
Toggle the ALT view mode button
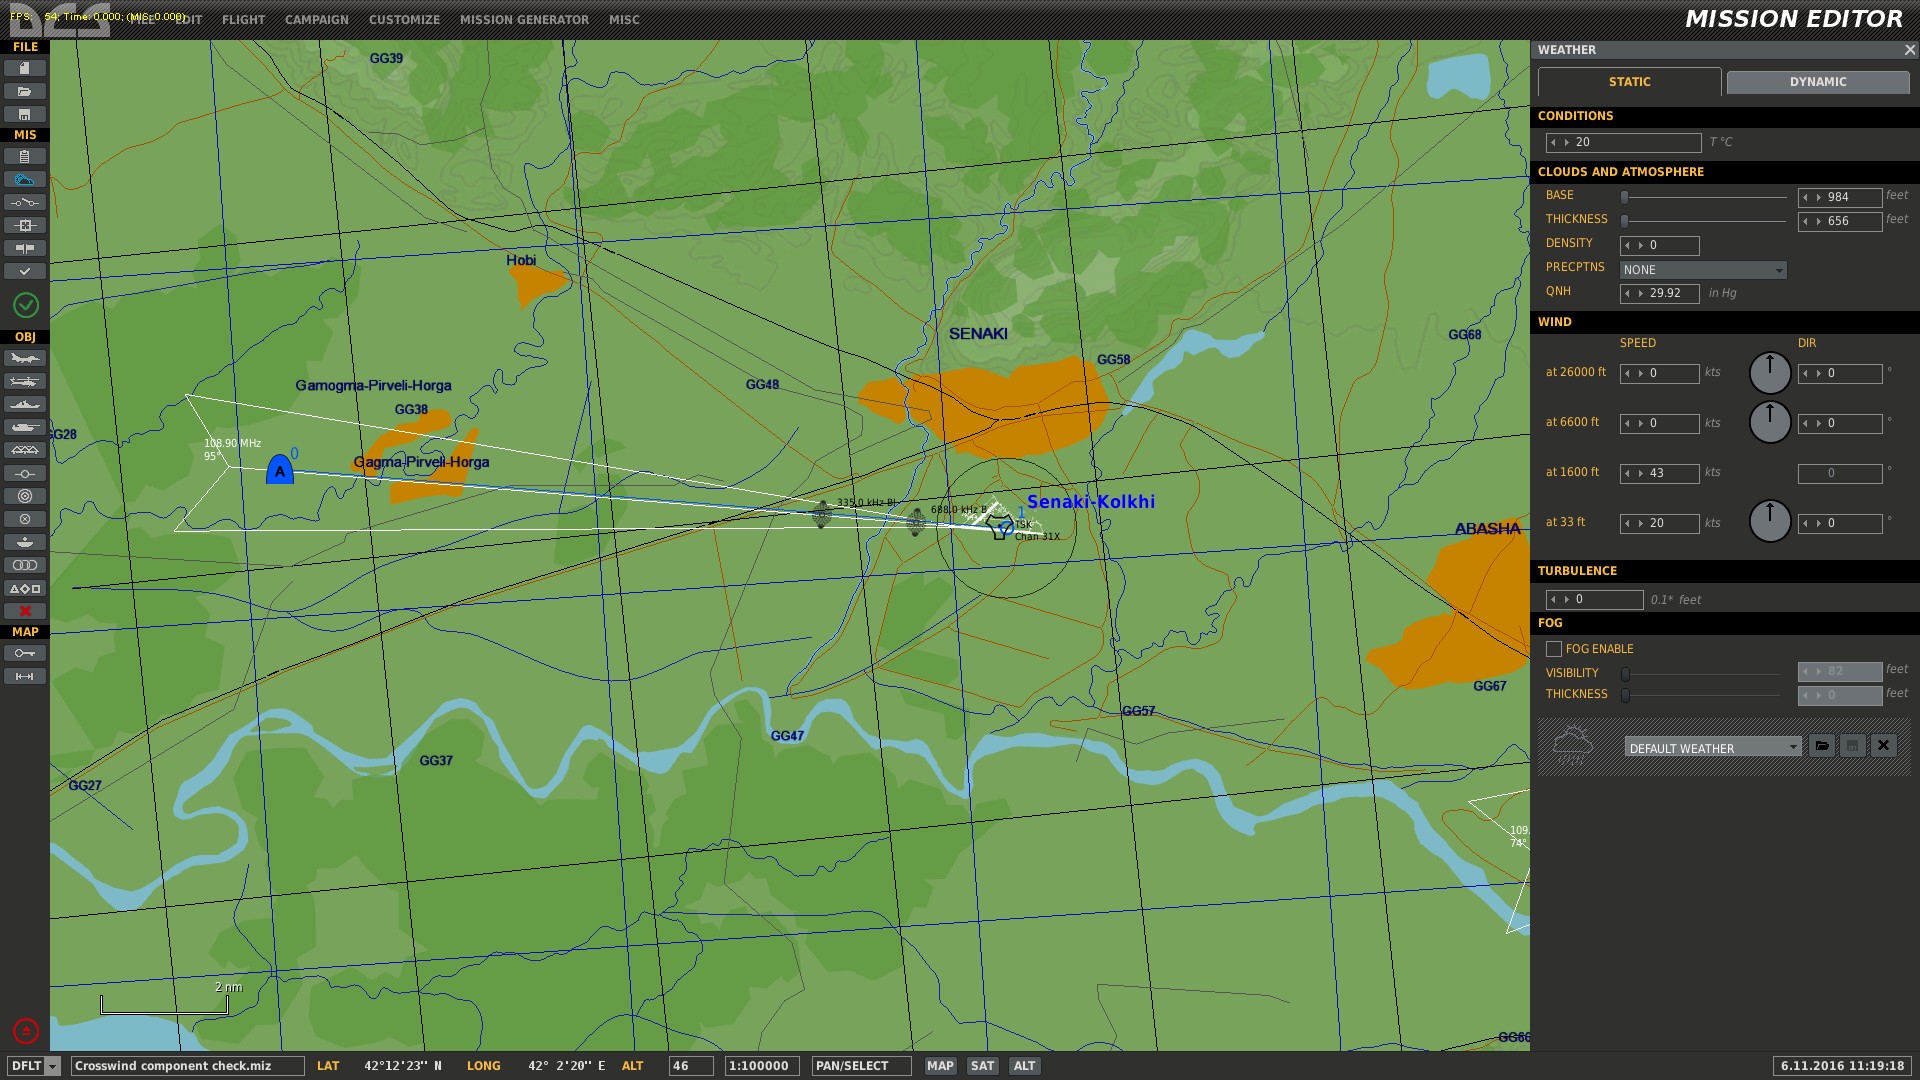(1025, 1066)
